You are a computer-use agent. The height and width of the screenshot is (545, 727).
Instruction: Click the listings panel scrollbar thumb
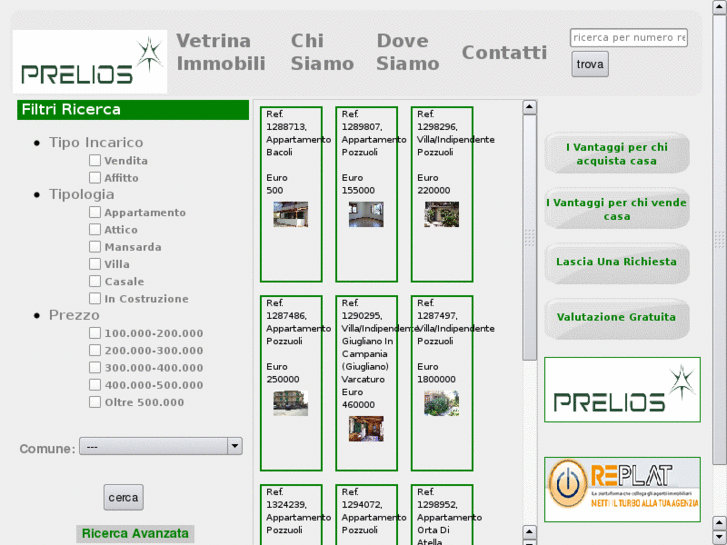pyautogui.click(x=529, y=237)
